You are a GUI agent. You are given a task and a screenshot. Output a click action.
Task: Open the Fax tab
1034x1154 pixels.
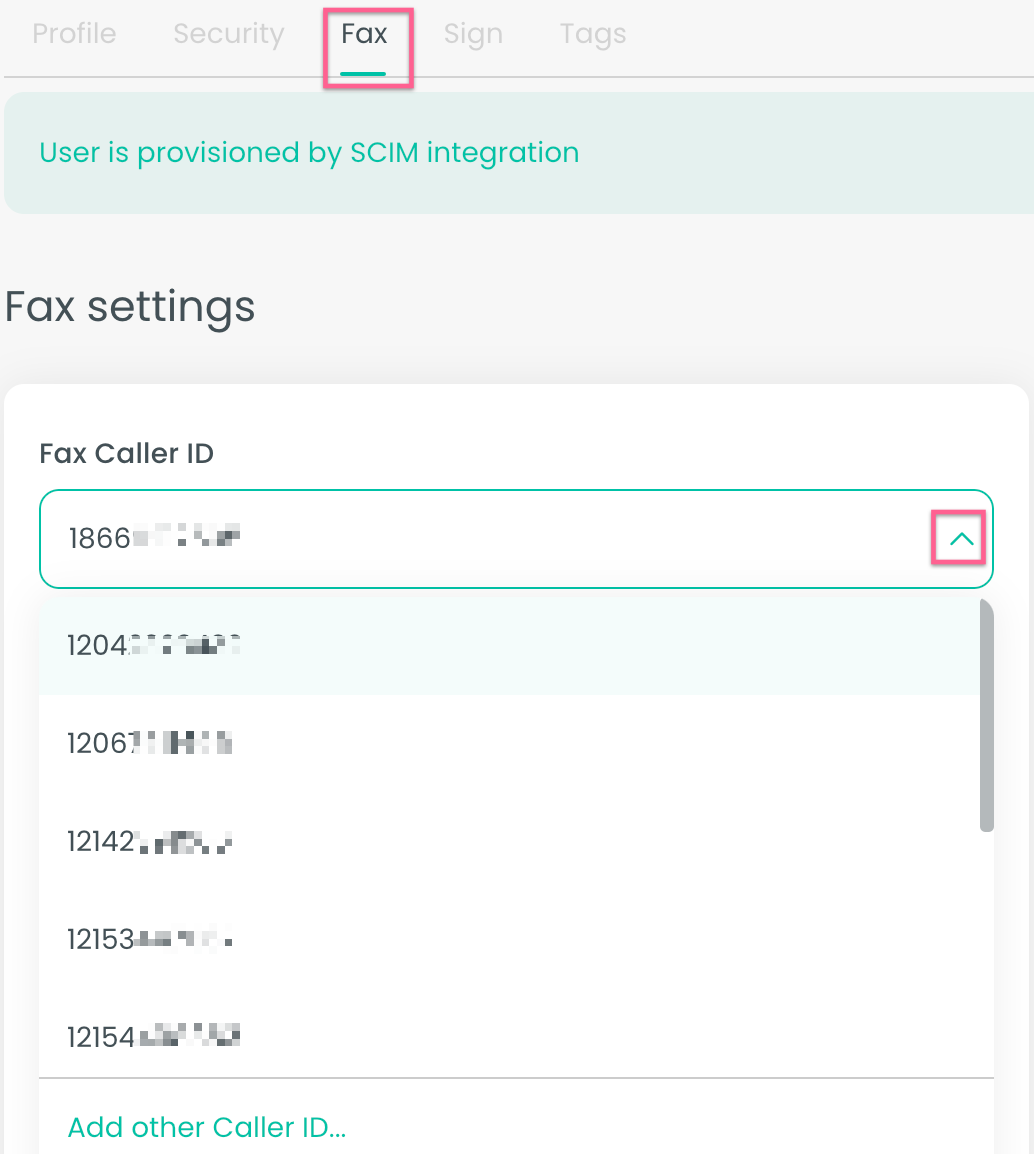(367, 33)
